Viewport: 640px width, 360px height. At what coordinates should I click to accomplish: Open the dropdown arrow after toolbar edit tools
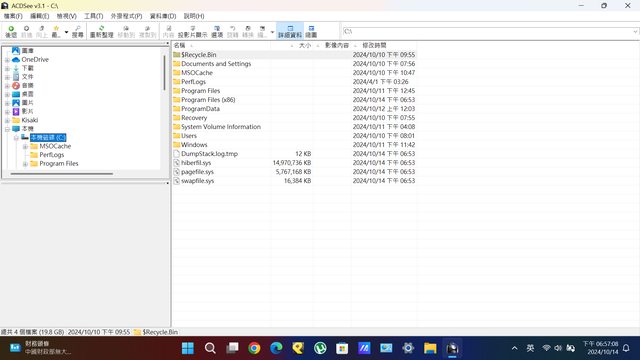click(272, 32)
